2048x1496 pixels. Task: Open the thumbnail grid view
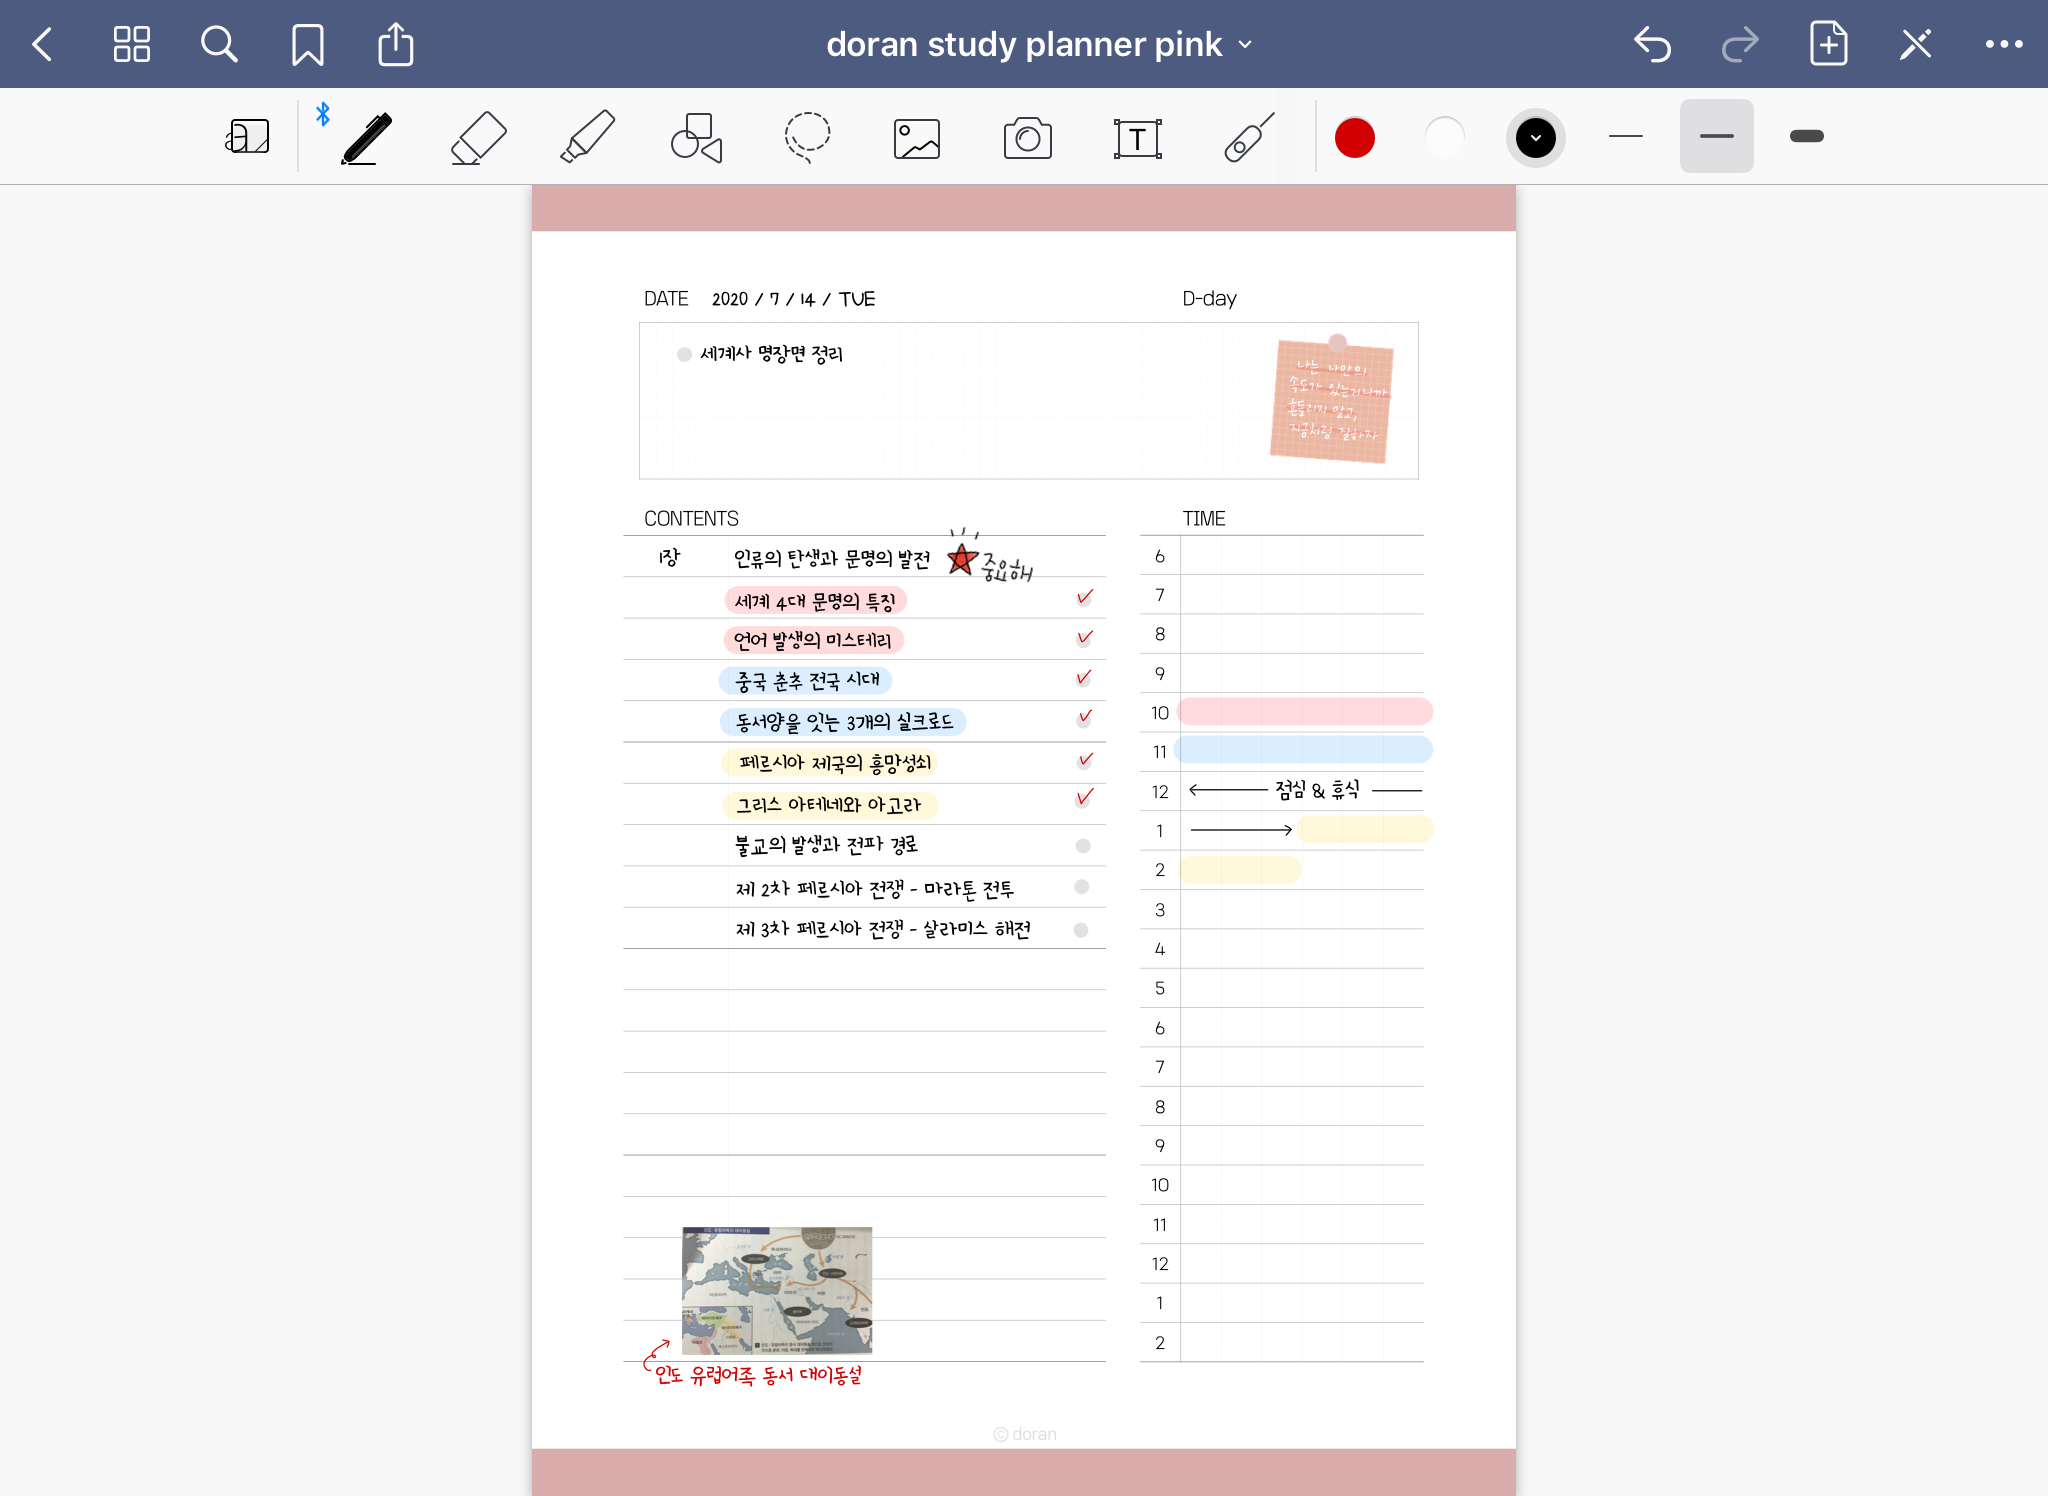[131, 44]
